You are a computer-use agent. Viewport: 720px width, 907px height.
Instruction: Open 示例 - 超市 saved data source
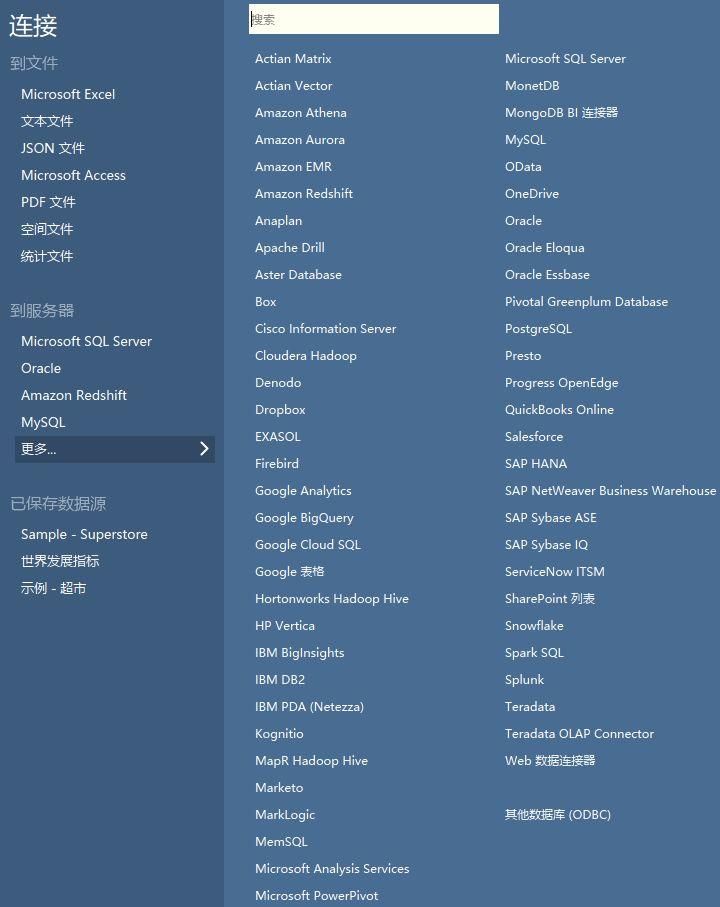(x=53, y=588)
